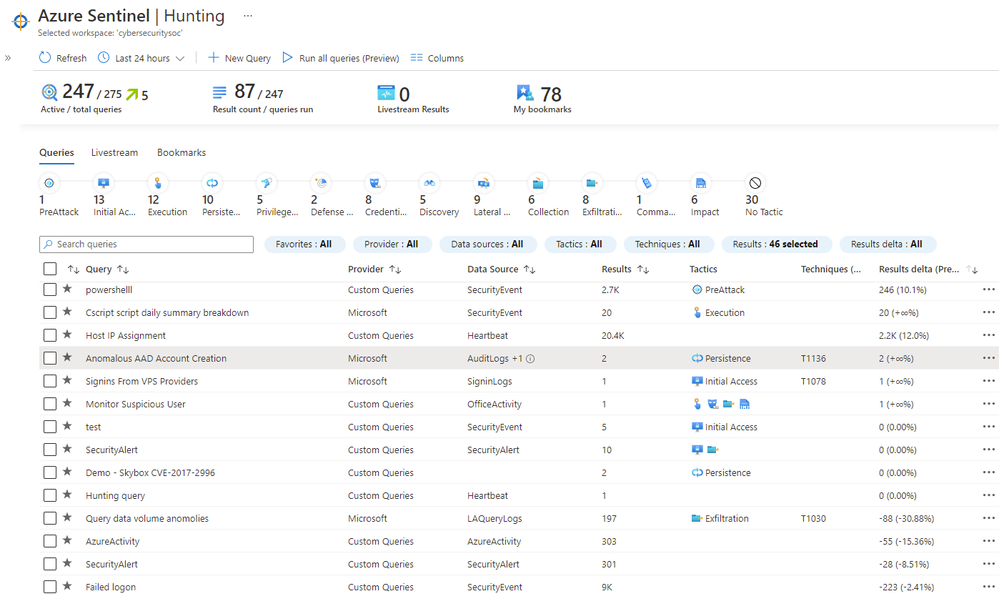This screenshot has width=999, height=594.
Task: Click the New Query button
Action: (x=240, y=58)
